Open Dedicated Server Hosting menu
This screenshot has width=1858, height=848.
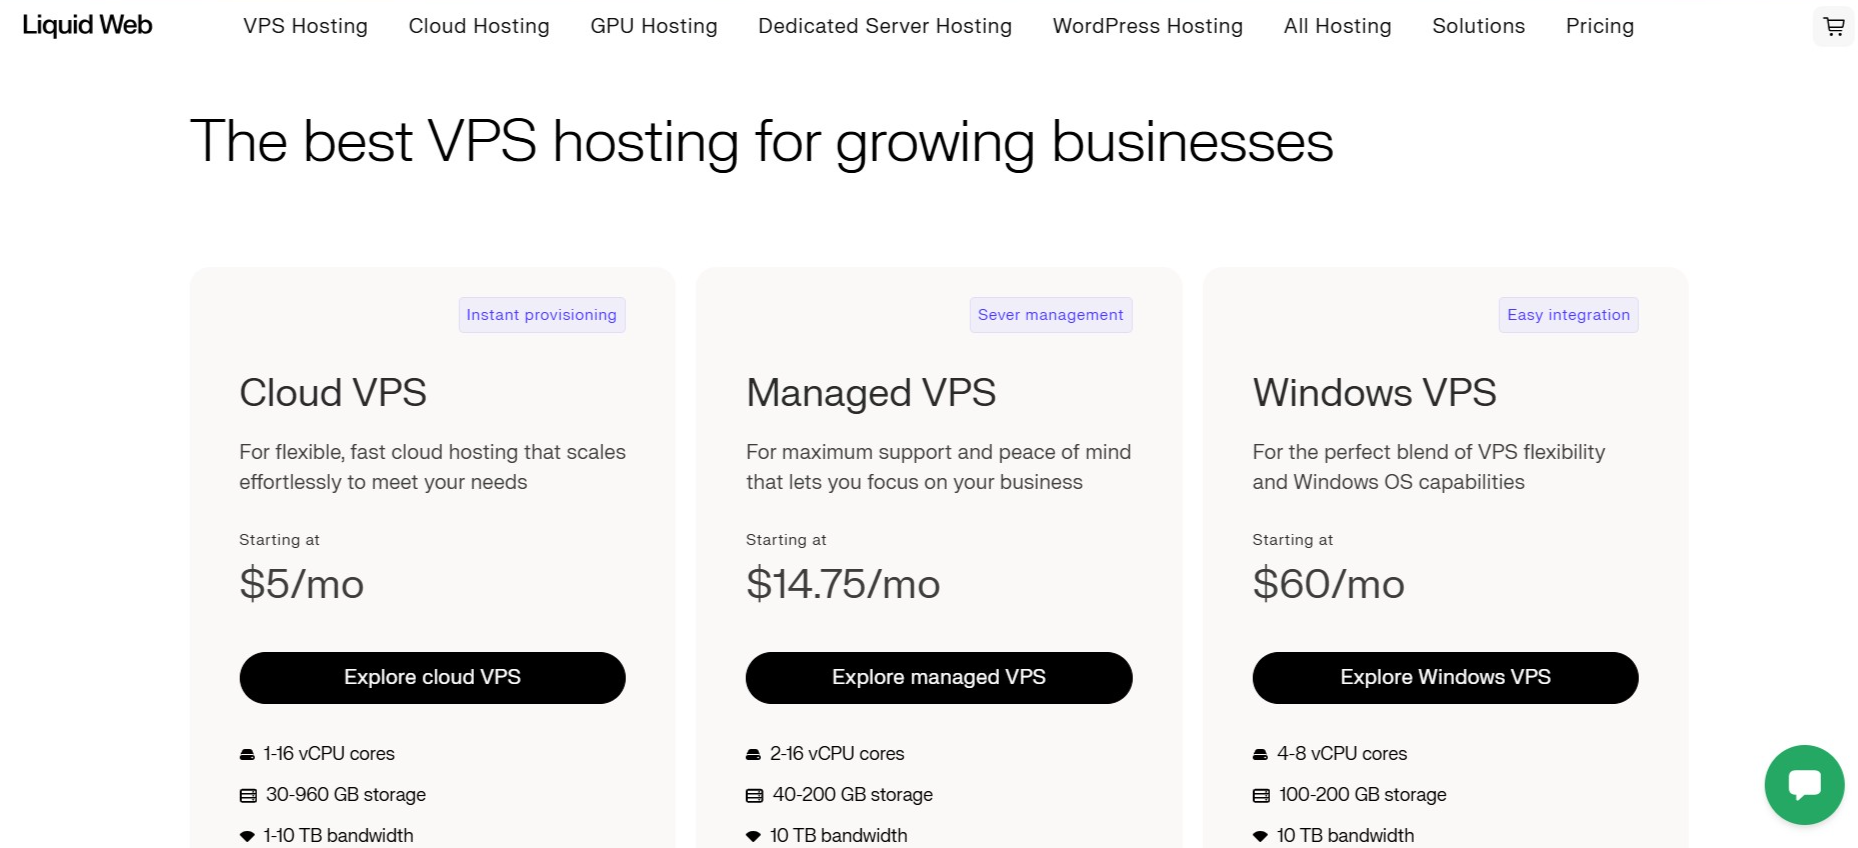point(885,26)
